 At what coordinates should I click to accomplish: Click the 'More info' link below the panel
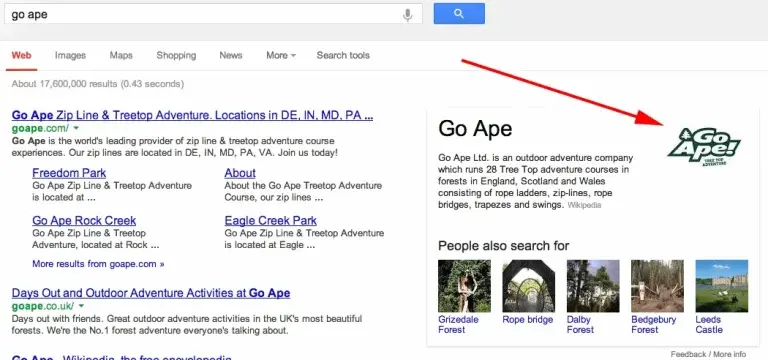[x=730, y=354]
